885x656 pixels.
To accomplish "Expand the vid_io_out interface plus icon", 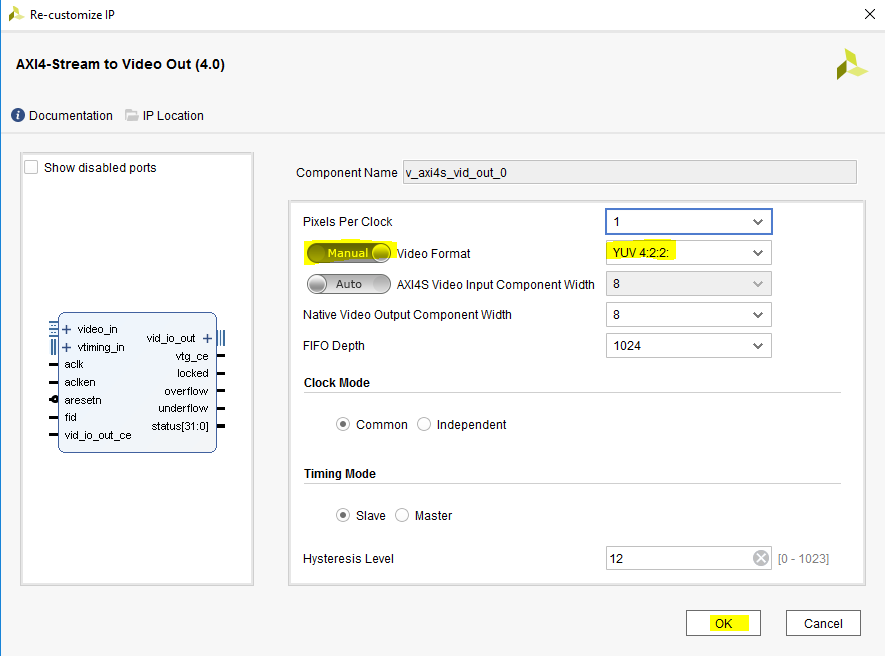I will (x=207, y=338).
